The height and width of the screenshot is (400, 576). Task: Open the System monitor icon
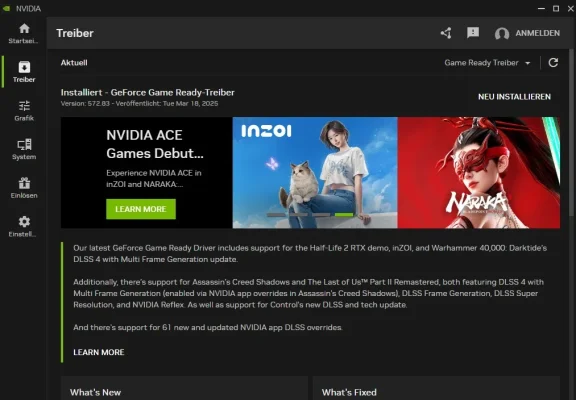click(x=24, y=145)
